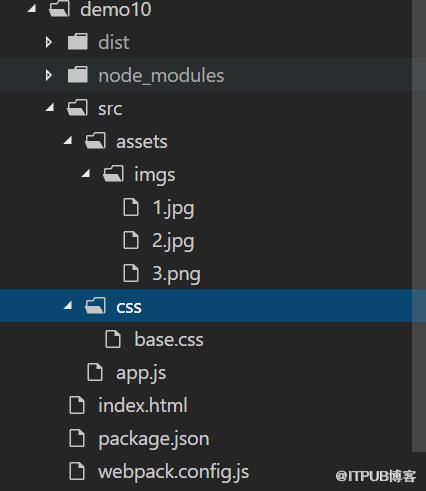Viewport: 426px width, 491px height.
Task: Click the assets open-folder icon
Action: 95,140
